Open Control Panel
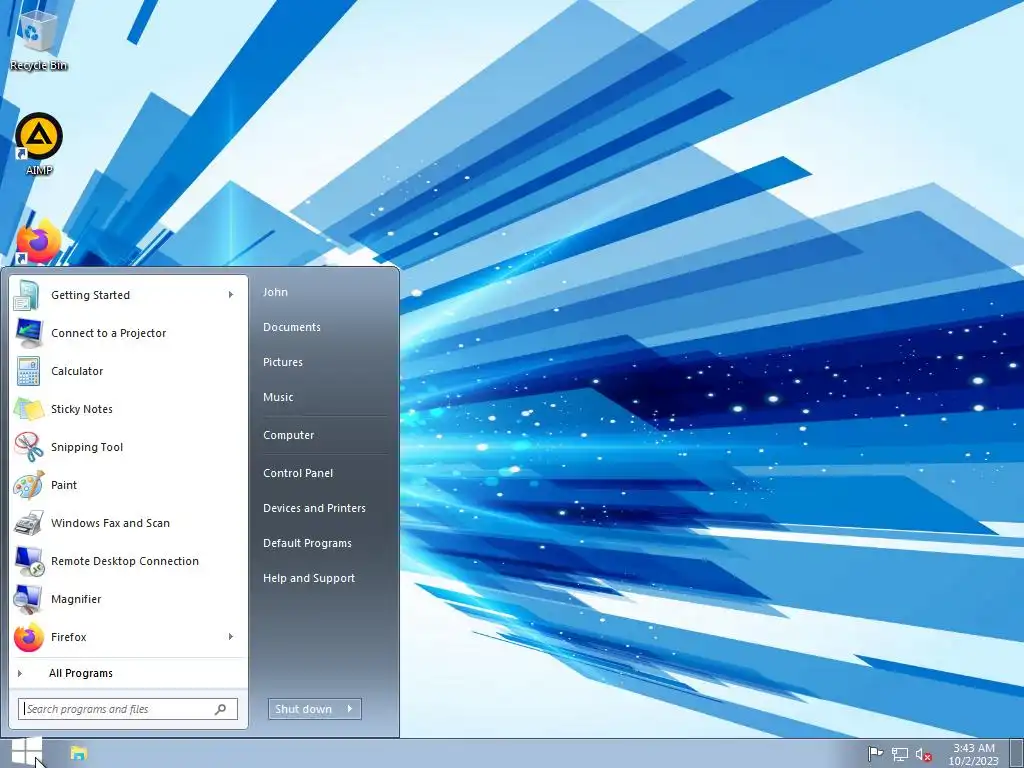Screen dimensions: 1024x768 [x=298, y=473]
